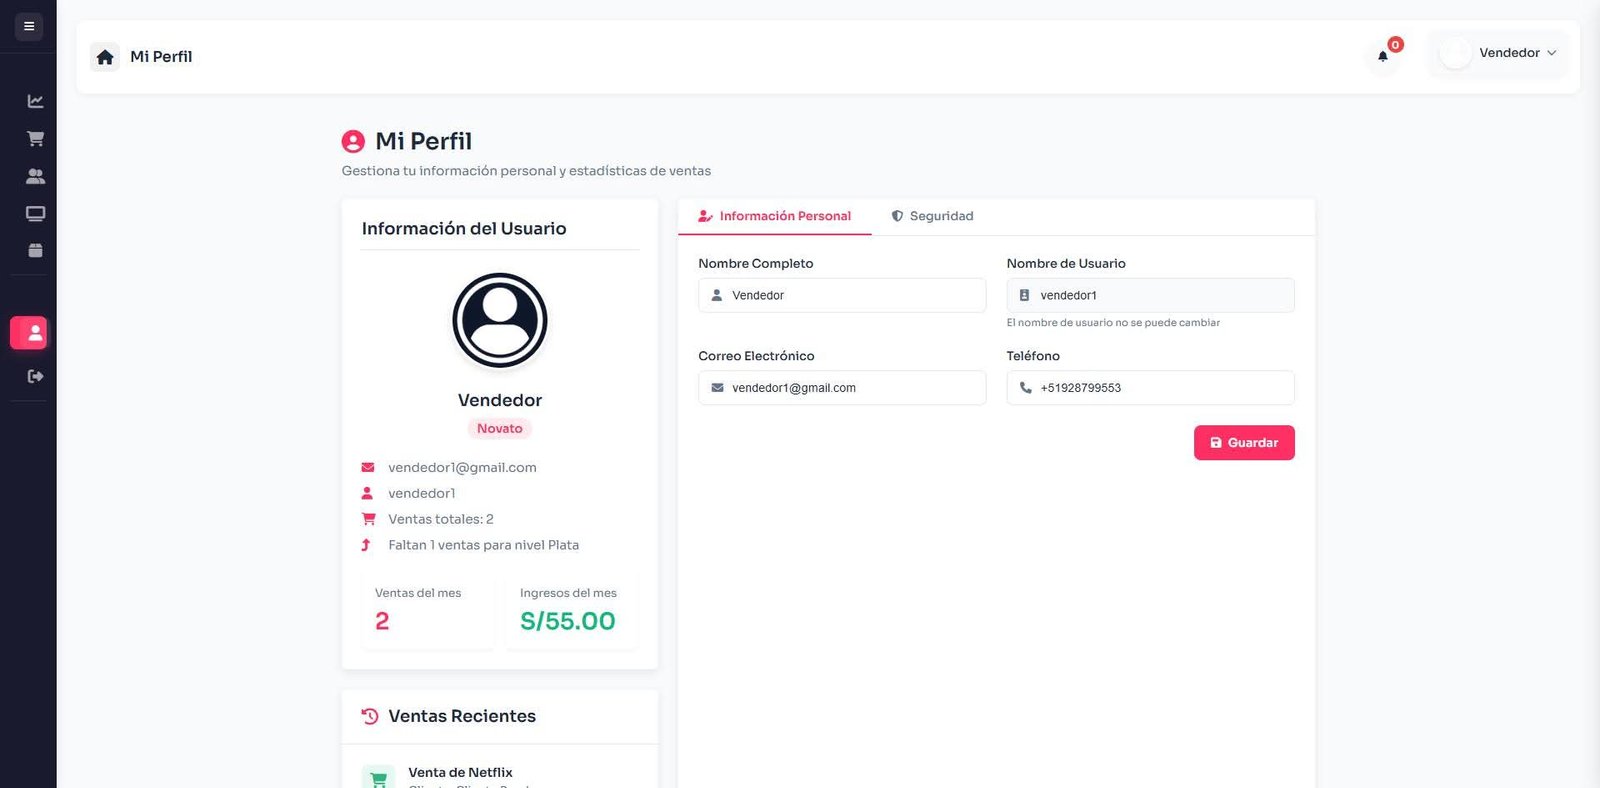The width and height of the screenshot is (1600, 788).
Task: Open the shopping cart sales icon
Action: (x=35, y=139)
